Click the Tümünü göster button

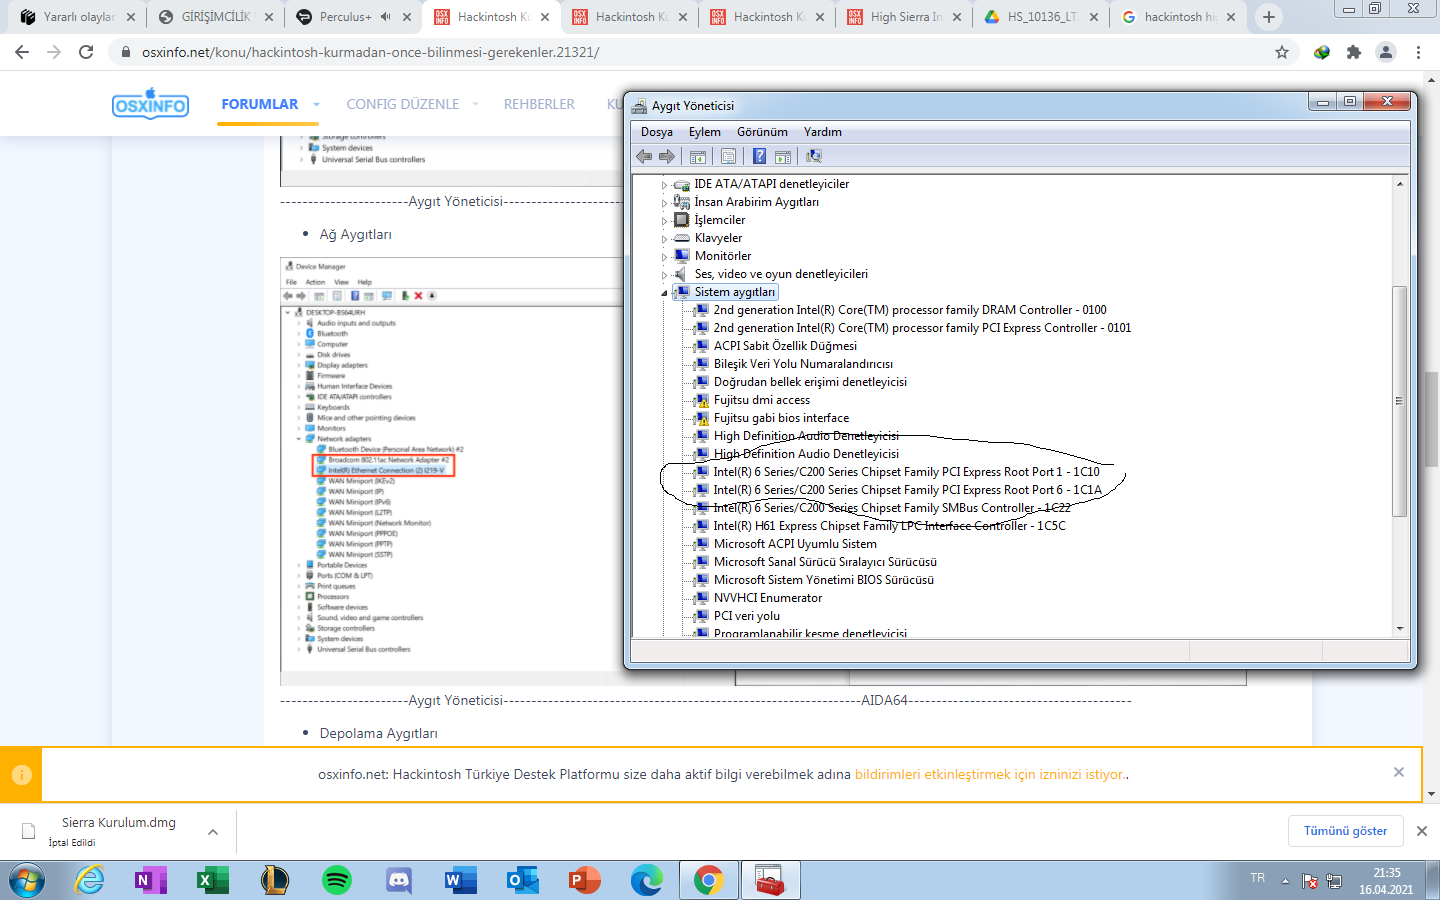pos(1345,831)
